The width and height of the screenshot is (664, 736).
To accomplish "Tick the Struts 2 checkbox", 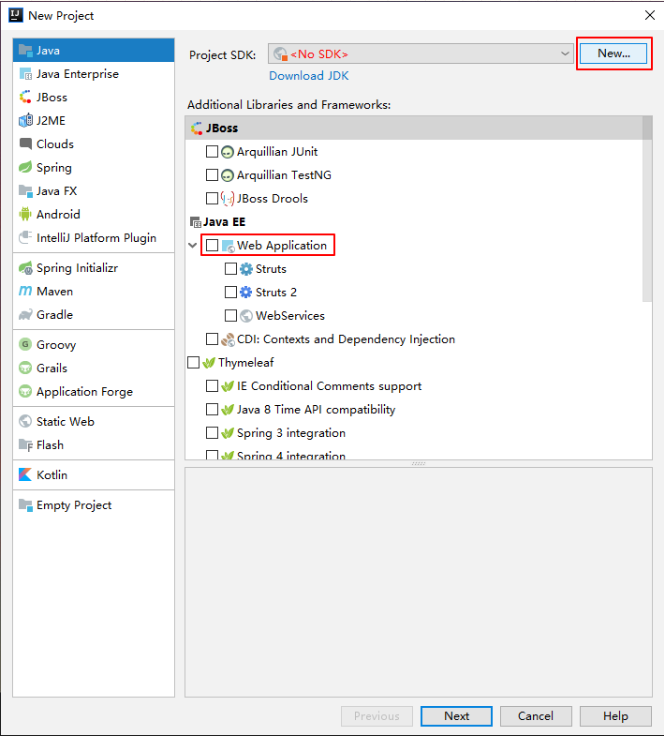I will tap(231, 292).
